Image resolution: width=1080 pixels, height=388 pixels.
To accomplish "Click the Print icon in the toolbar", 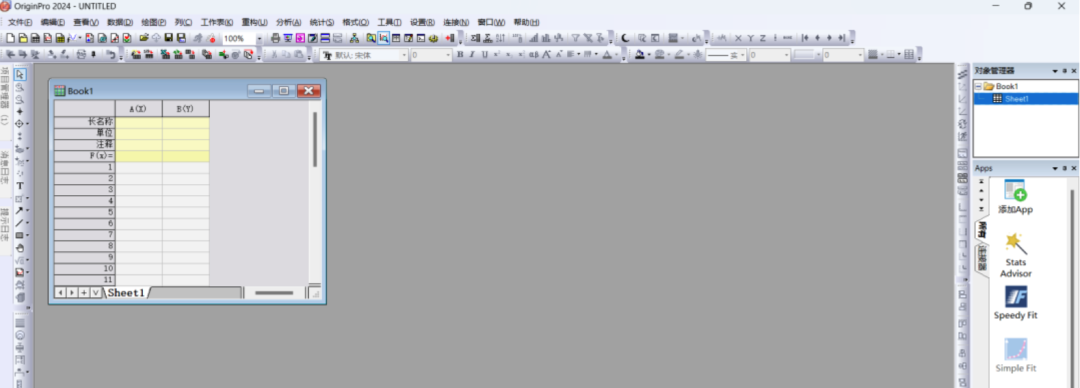I will (276, 39).
